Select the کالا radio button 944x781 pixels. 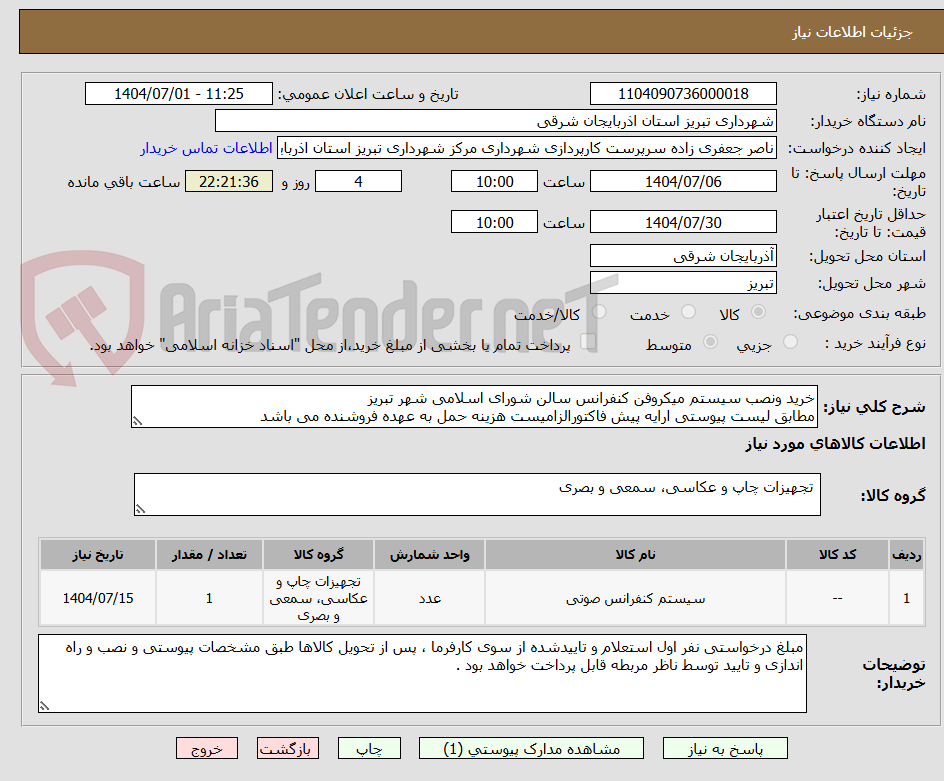(758, 311)
